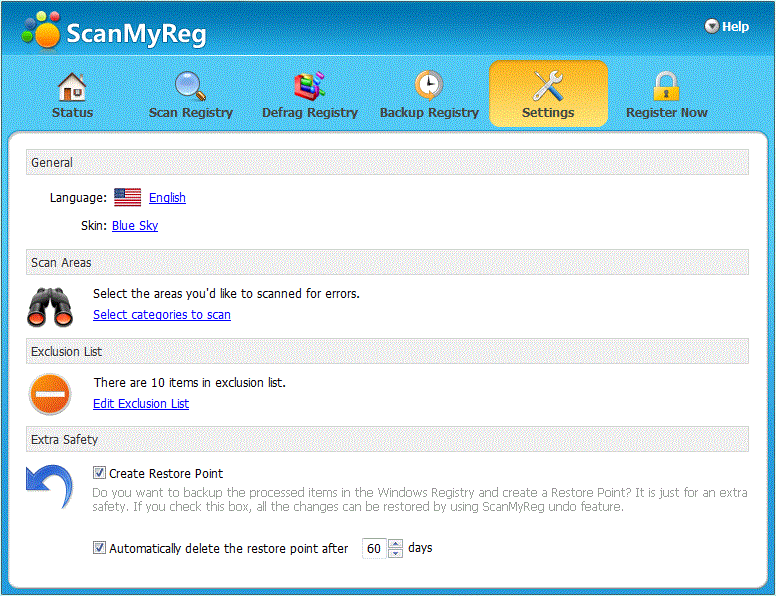Open the Status tab house icon
The height and width of the screenshot is (596, 776).
(x=72, y=87)
